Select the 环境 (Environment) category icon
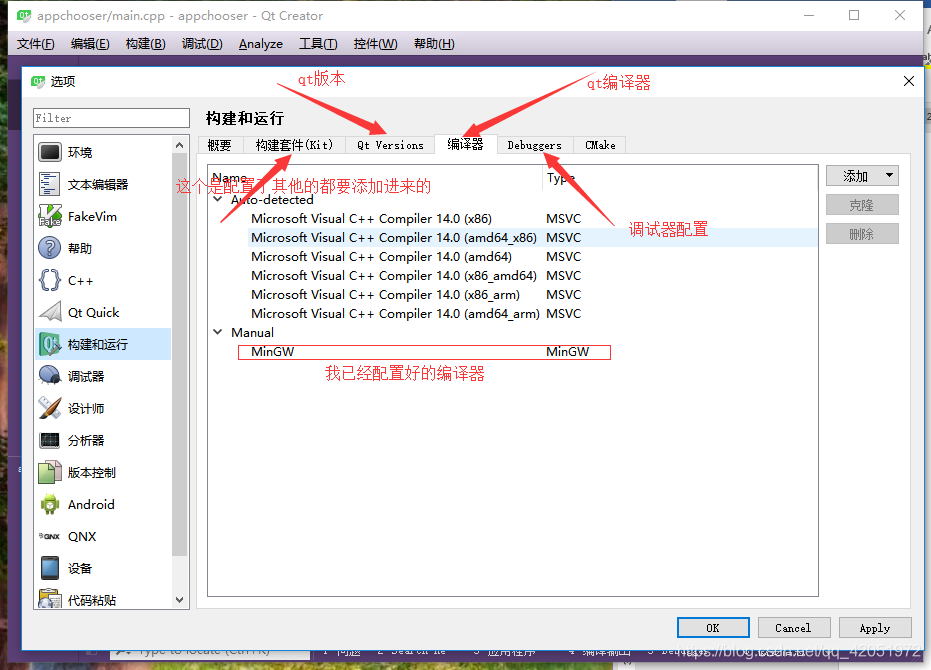Image resolution: width=931 pixels, height=670 pixels. [x=50, y=152]
